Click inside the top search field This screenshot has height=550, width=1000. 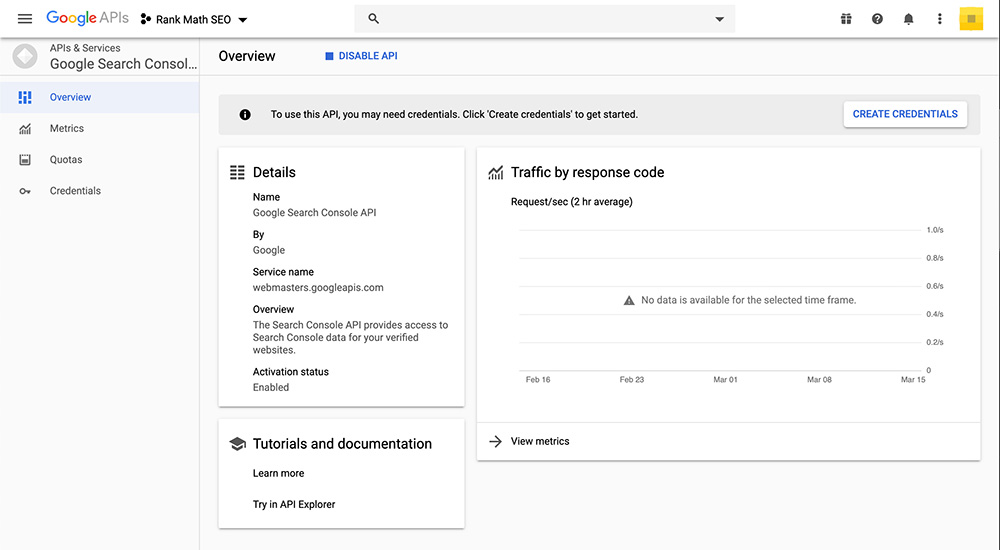(540, 19)
